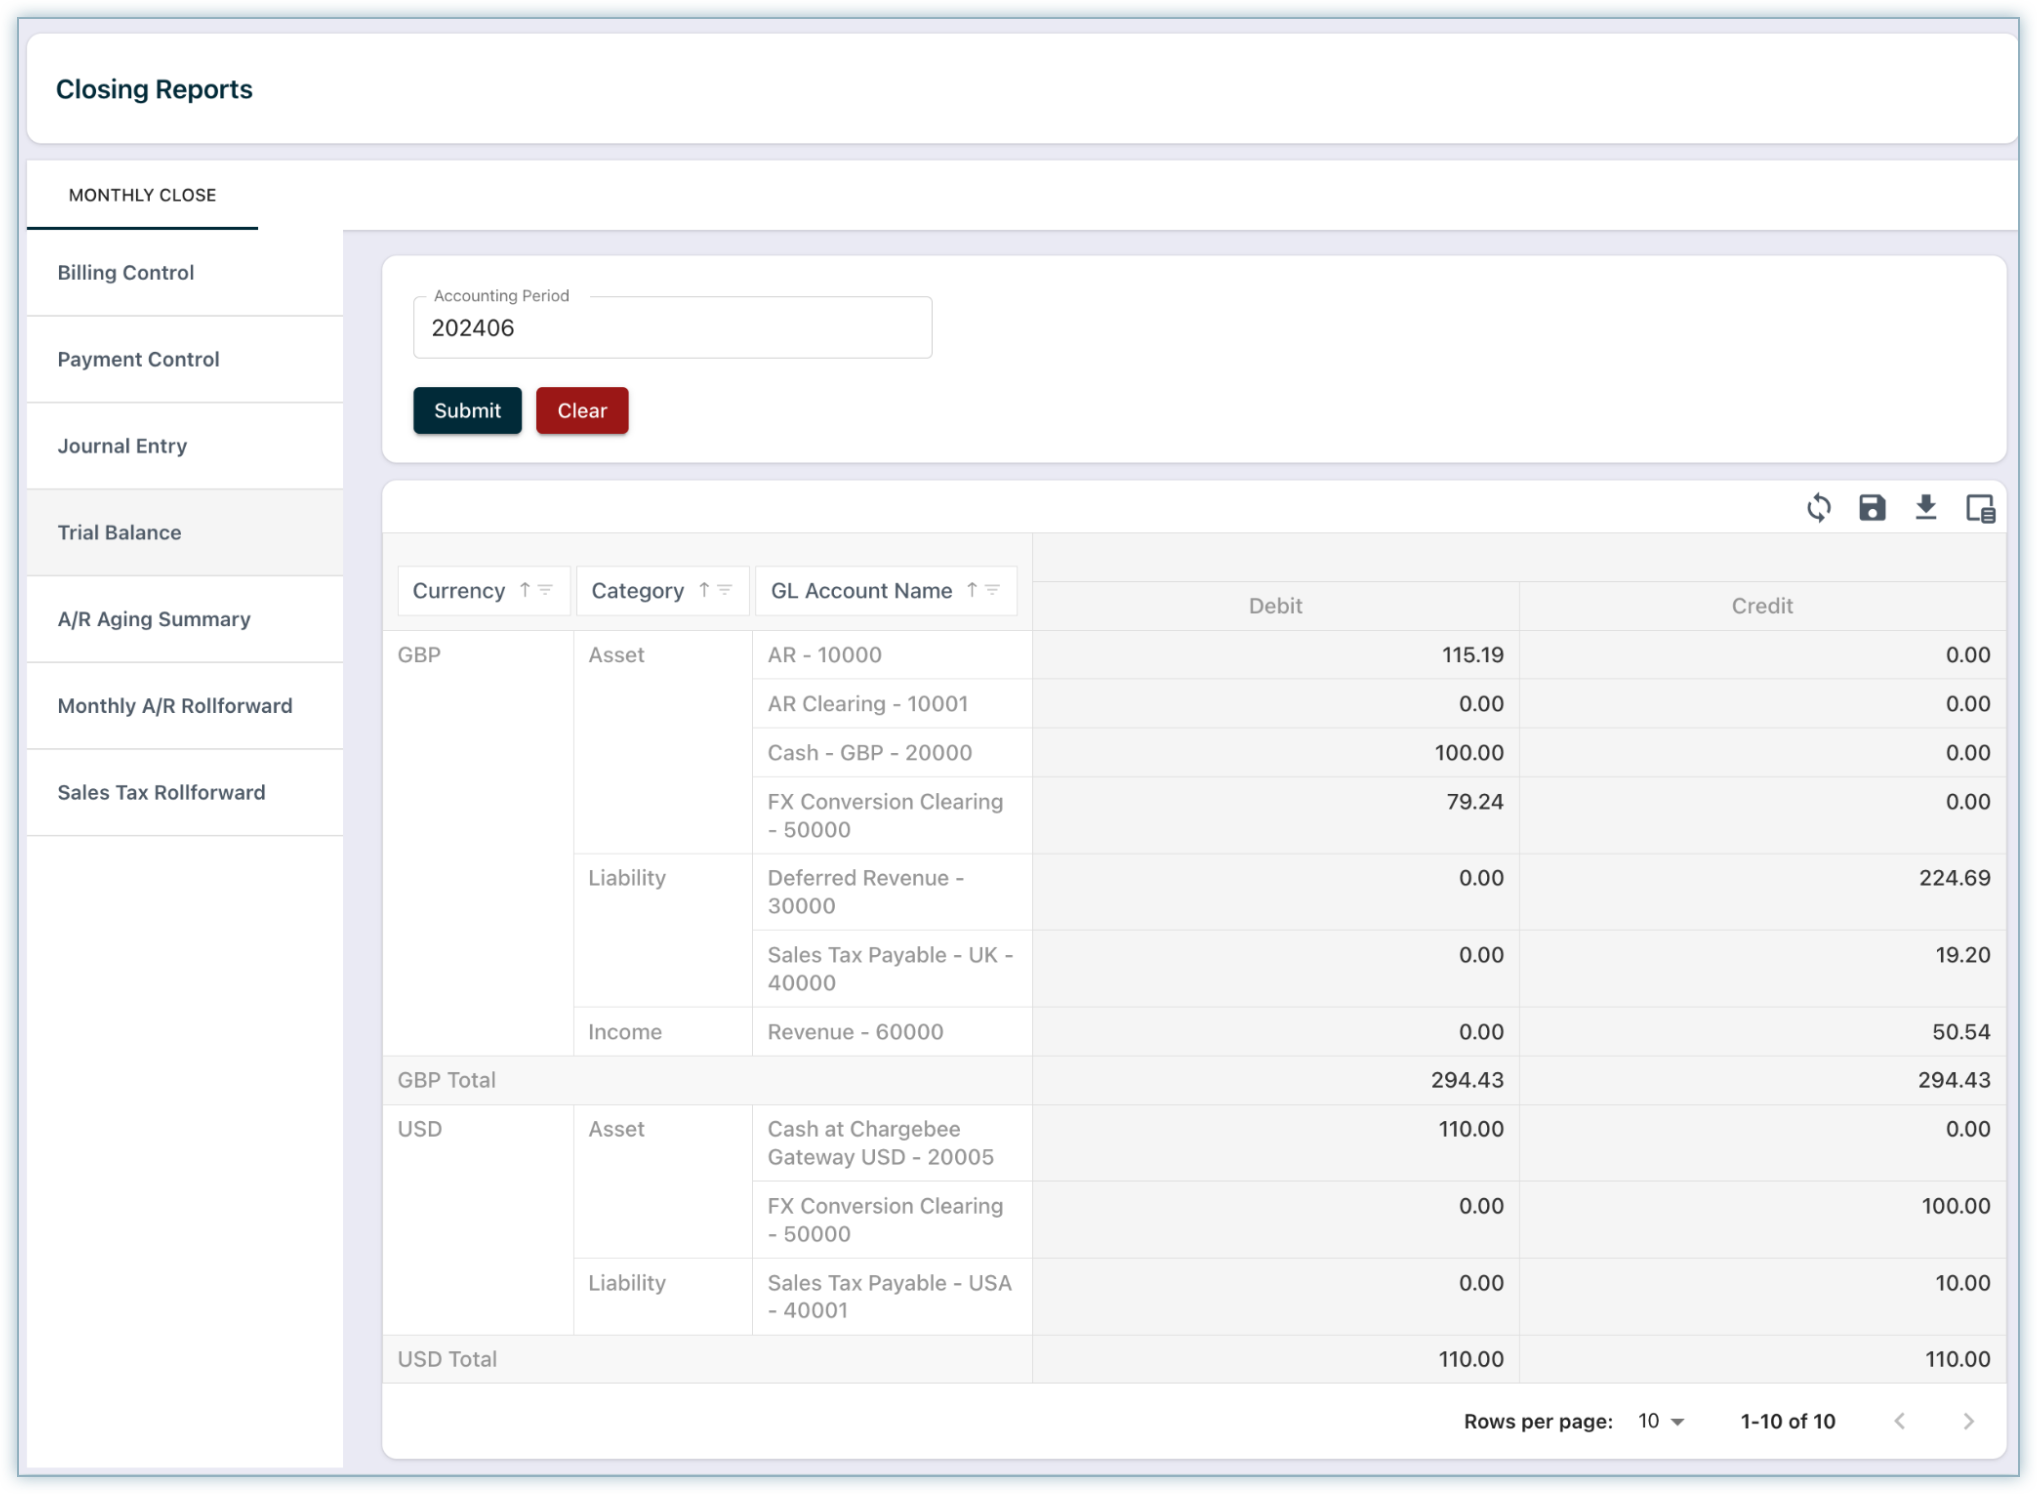Open GL Account Name filter icon
This screenshot has height=1494, width=2037.
pos(993,590)
